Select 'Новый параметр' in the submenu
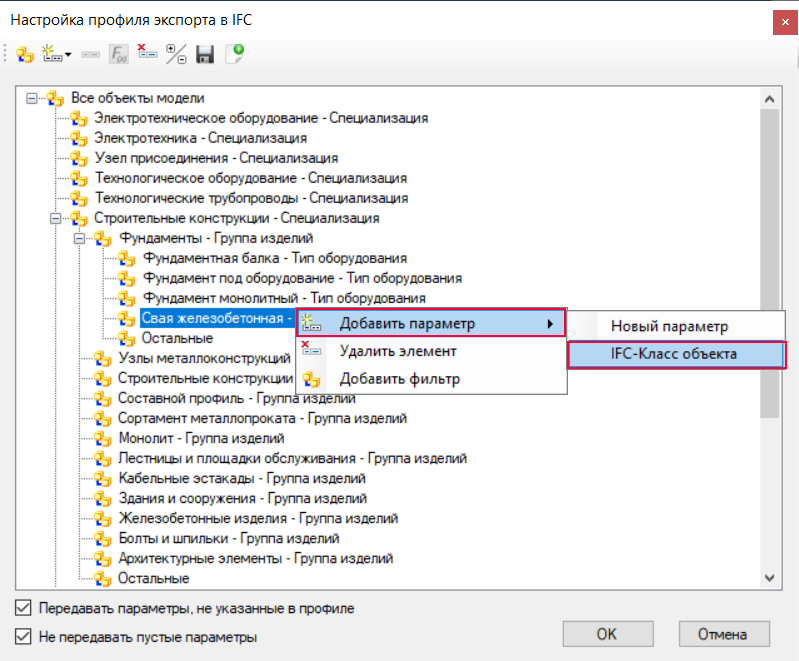Screen dimensions: 799x661 669,326
